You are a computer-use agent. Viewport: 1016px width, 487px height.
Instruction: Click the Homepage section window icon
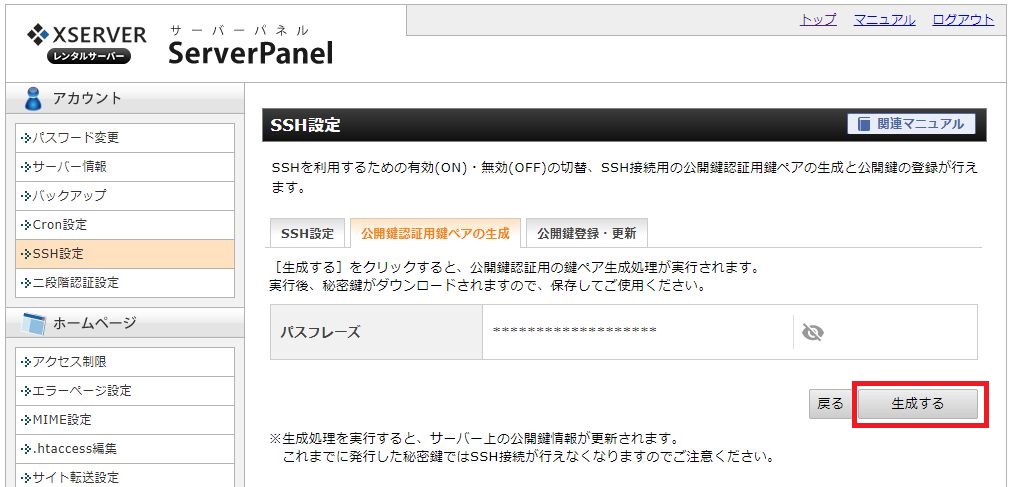(33, 323)
